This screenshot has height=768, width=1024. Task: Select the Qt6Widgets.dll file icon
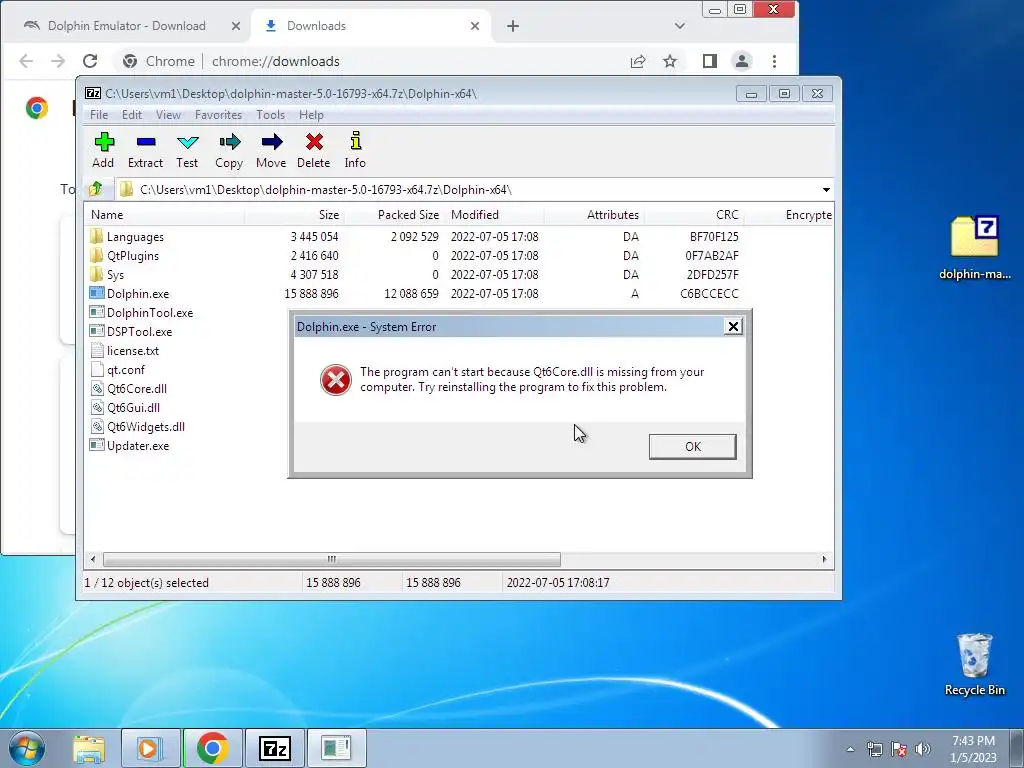click(x=97, y=426)
